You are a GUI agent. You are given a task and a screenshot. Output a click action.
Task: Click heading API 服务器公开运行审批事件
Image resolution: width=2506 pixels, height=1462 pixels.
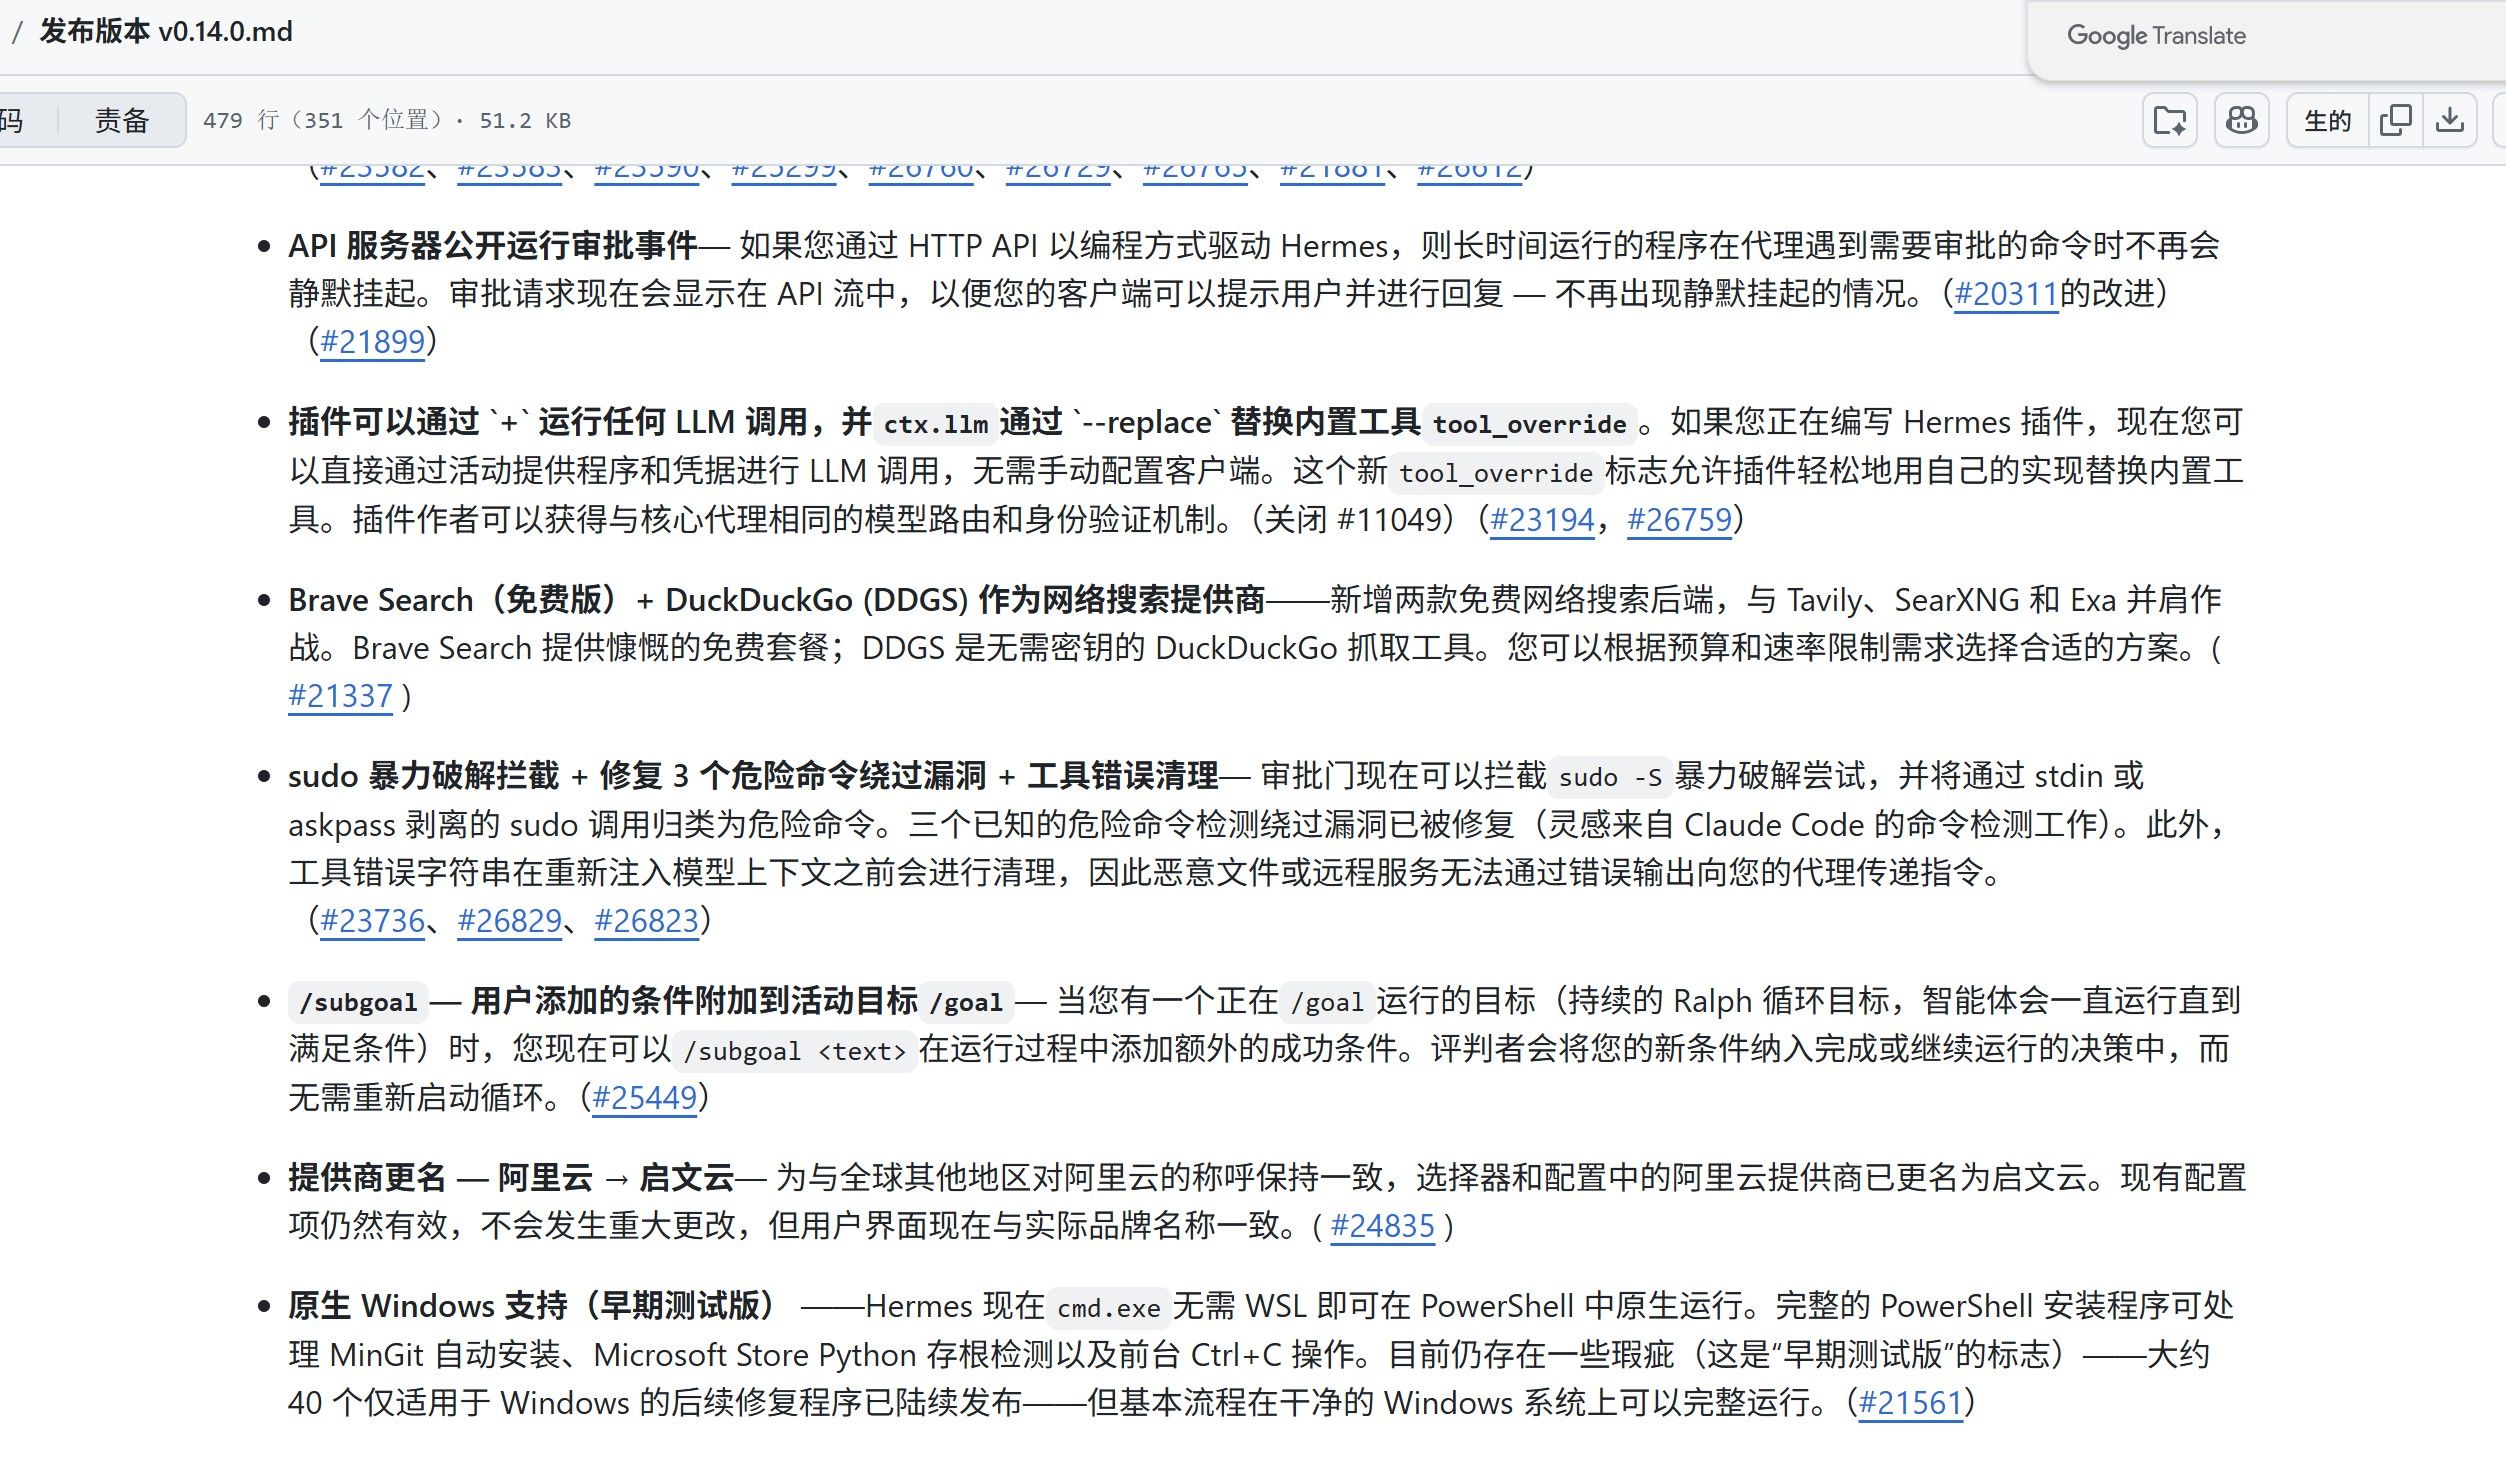tap(492, 246)
